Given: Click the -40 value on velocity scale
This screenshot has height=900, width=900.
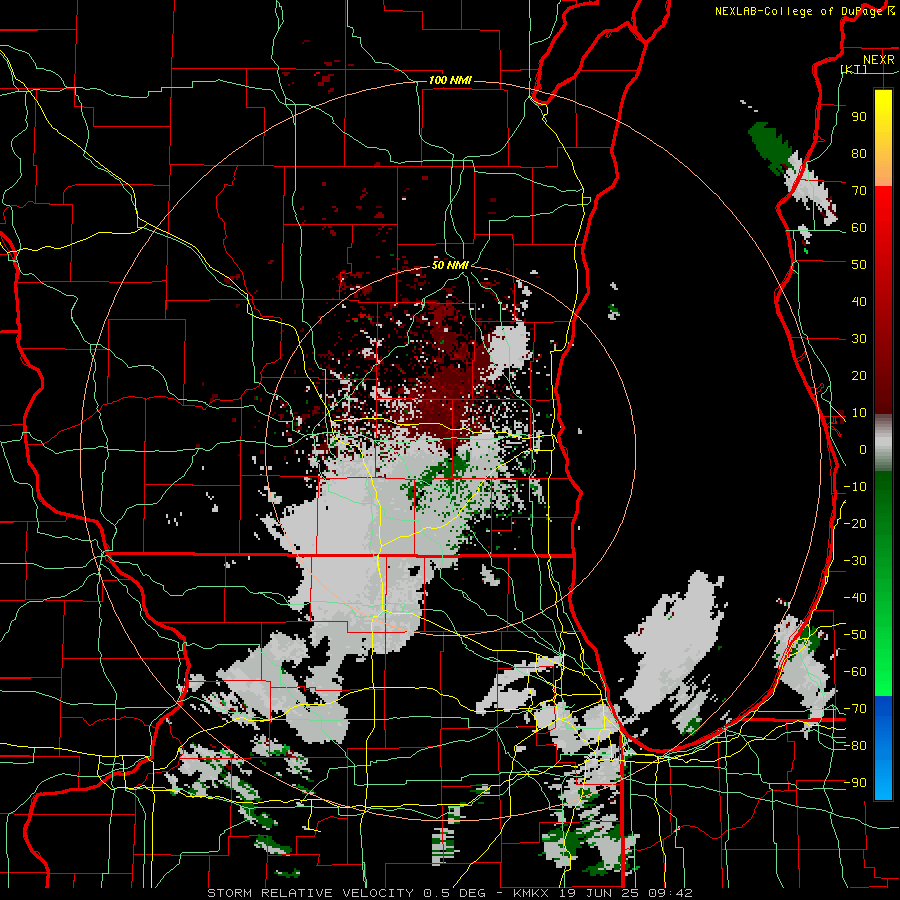Looking at the screenshot, I should (x=855, y=598).
